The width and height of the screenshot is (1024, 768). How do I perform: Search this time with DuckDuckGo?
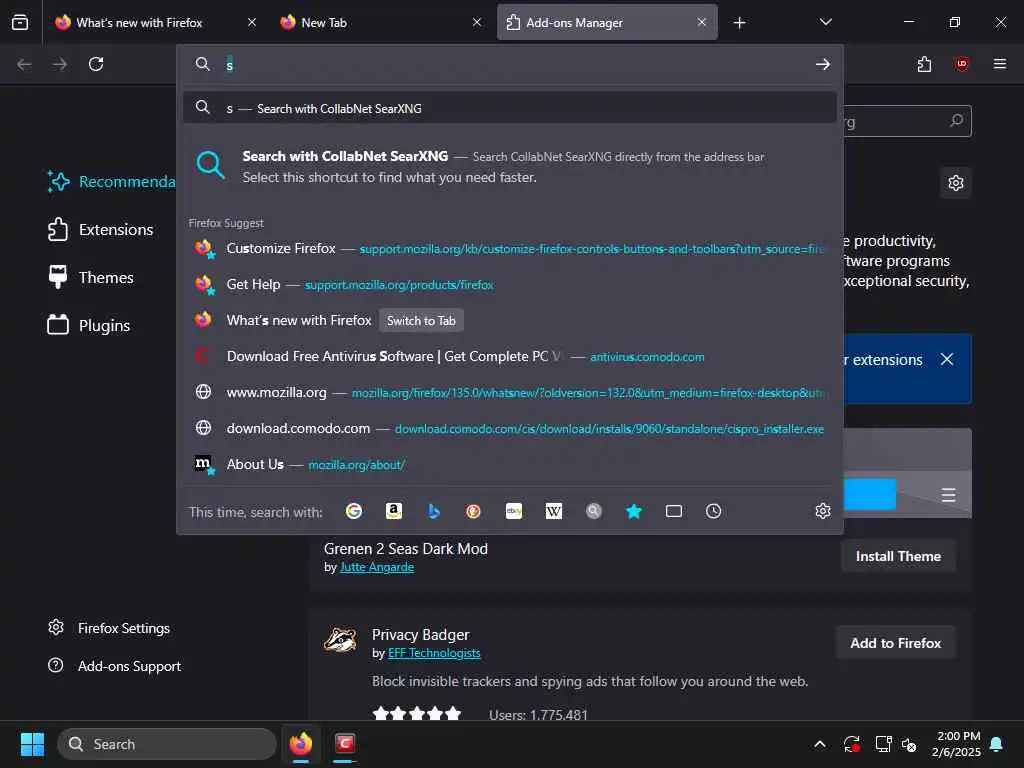(x=473, y=511)
